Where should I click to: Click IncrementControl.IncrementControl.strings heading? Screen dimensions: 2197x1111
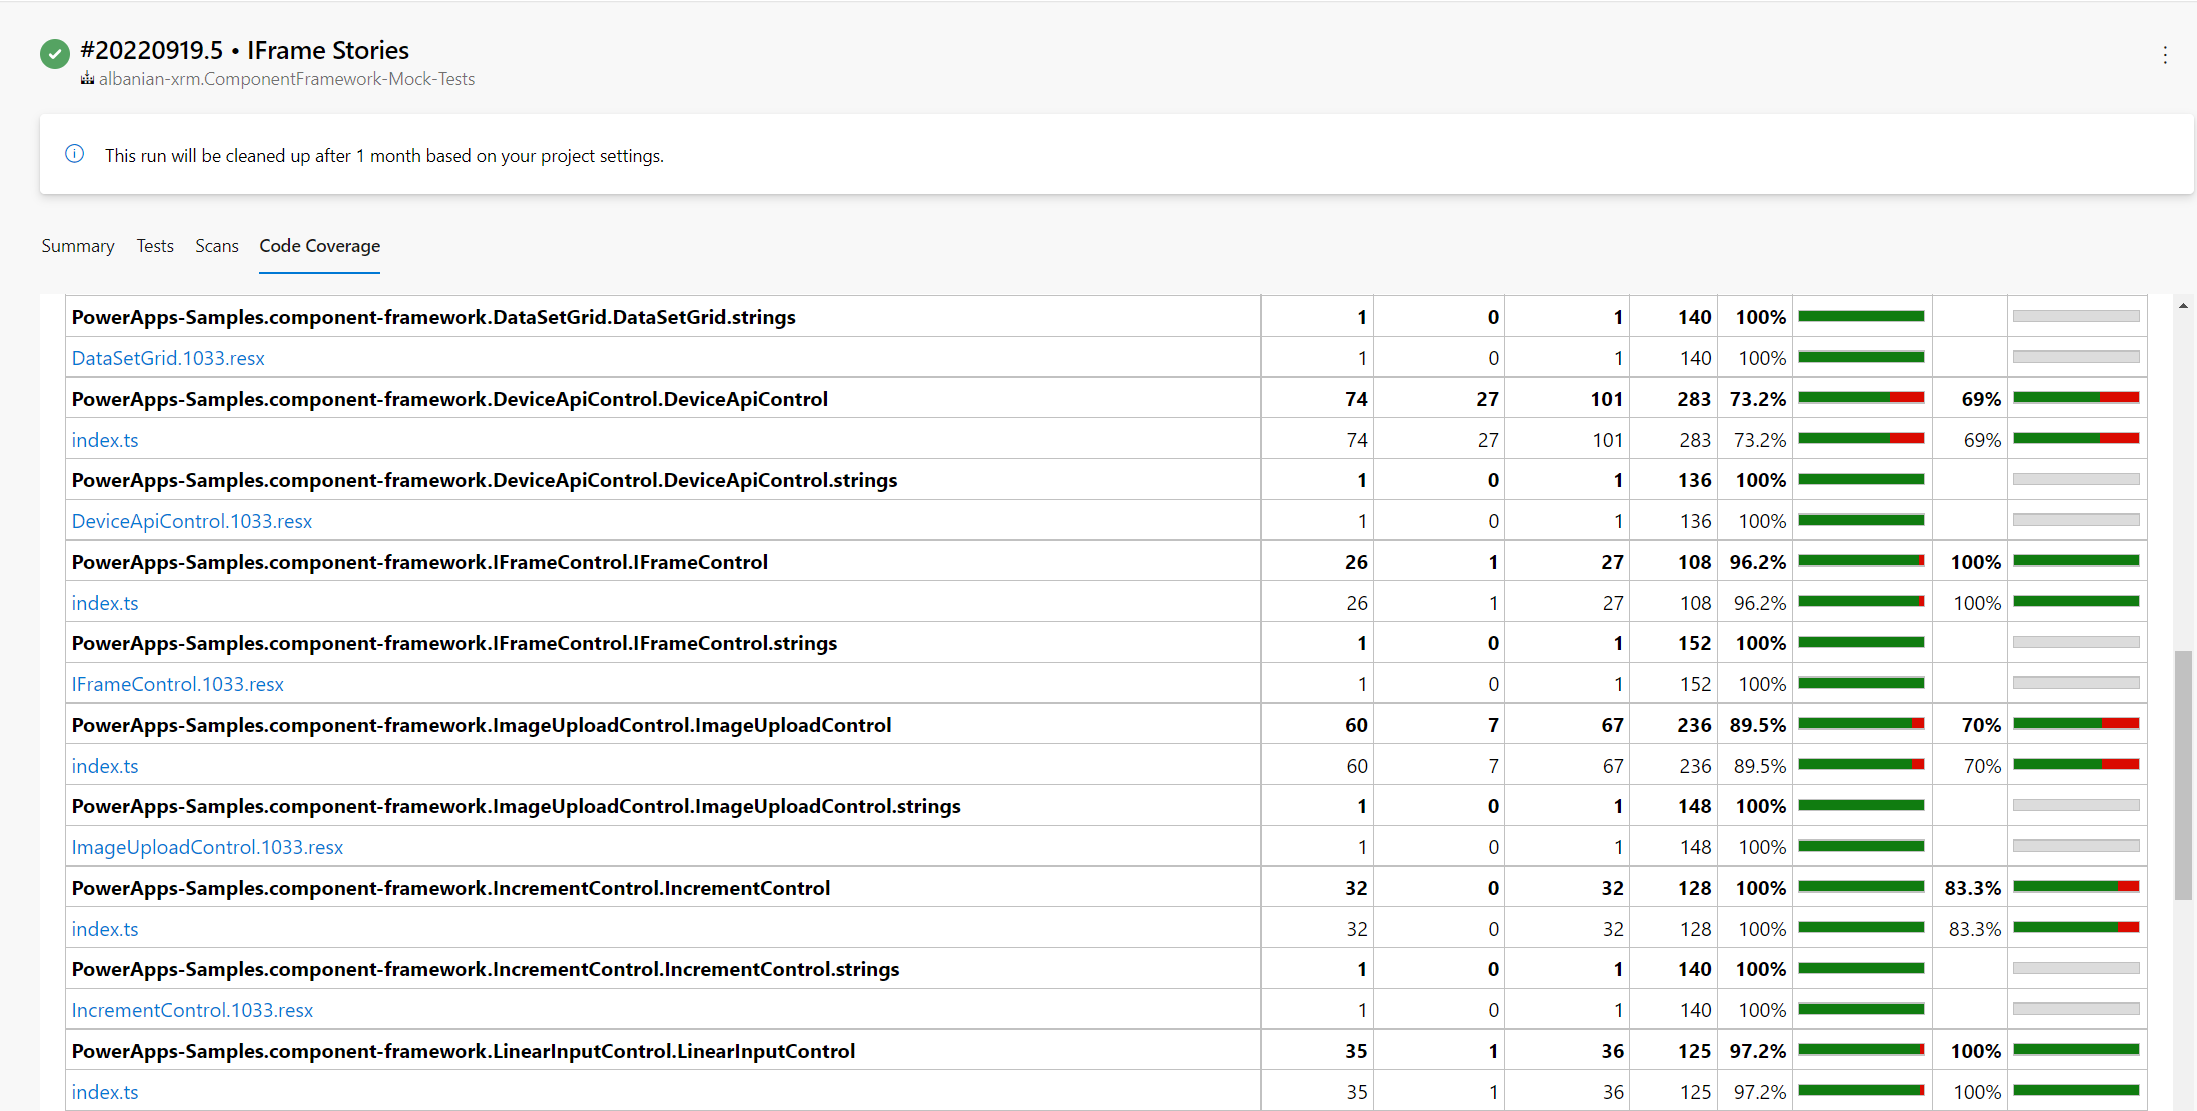[486, 969]
